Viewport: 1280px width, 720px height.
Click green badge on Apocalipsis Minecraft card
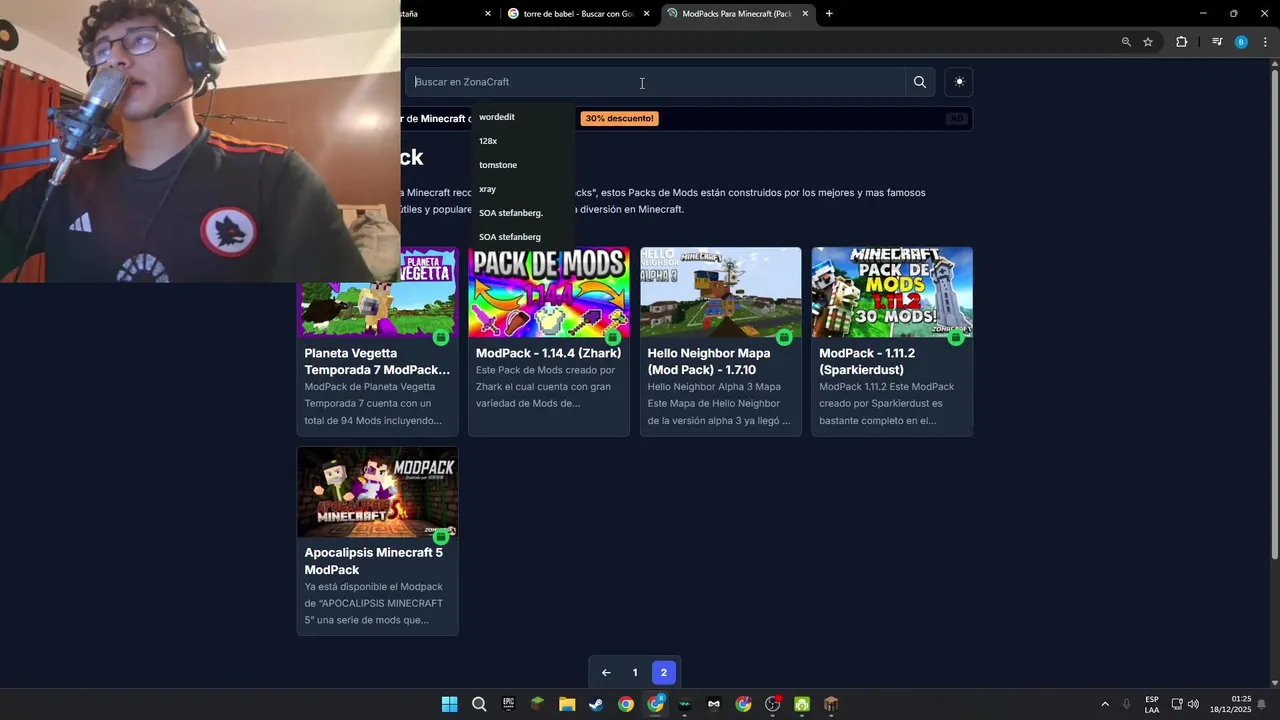click(x=441, y=537)
